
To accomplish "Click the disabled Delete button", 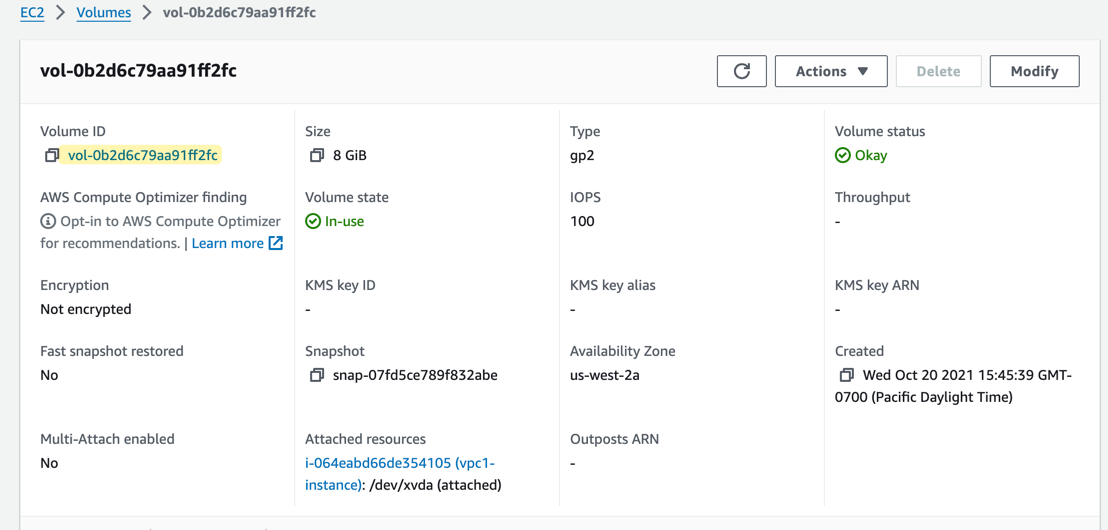I will (938, 71).
